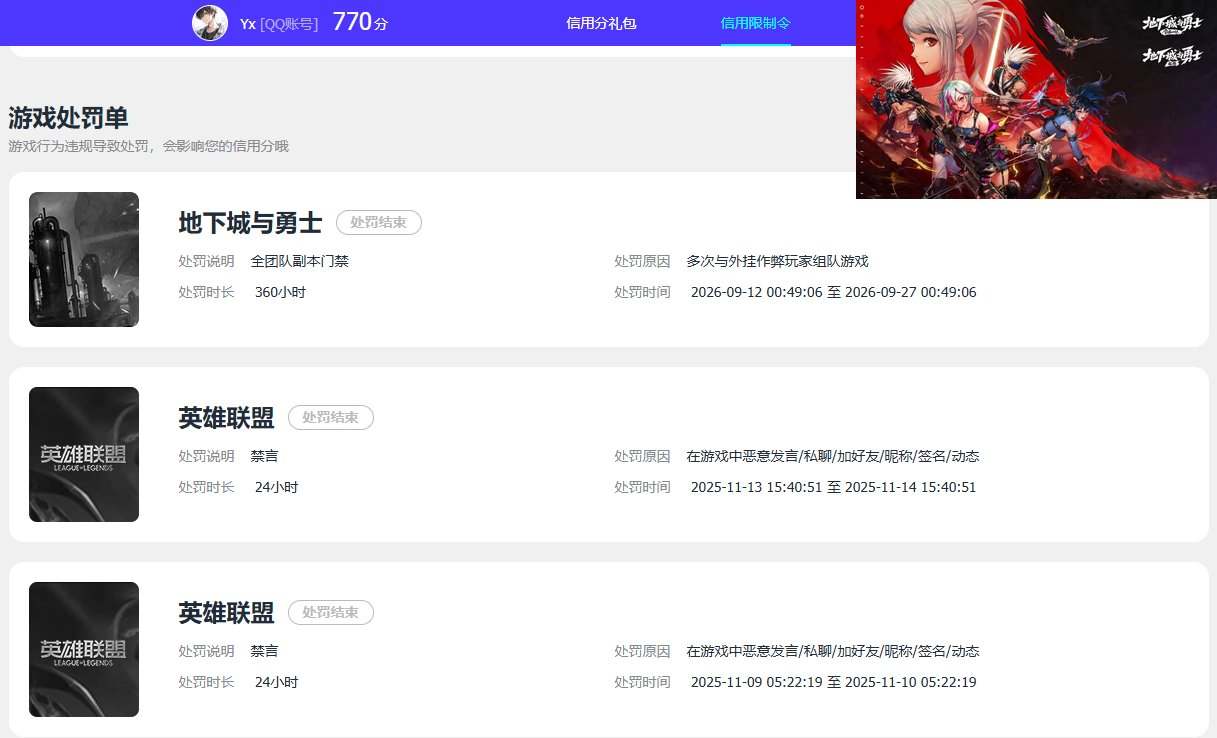Click 处罚结束 badge on last 英雄联盟 entry

coord(331,612)
